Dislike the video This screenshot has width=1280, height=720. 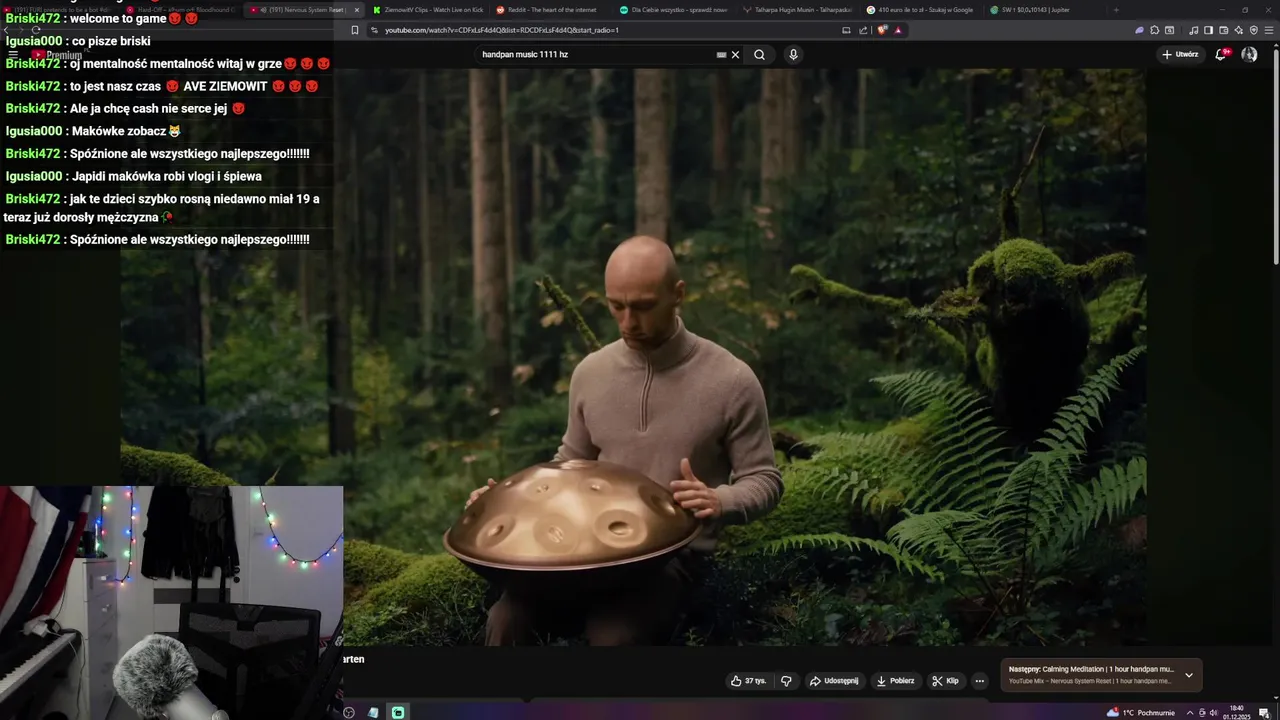tap(786, 681)
